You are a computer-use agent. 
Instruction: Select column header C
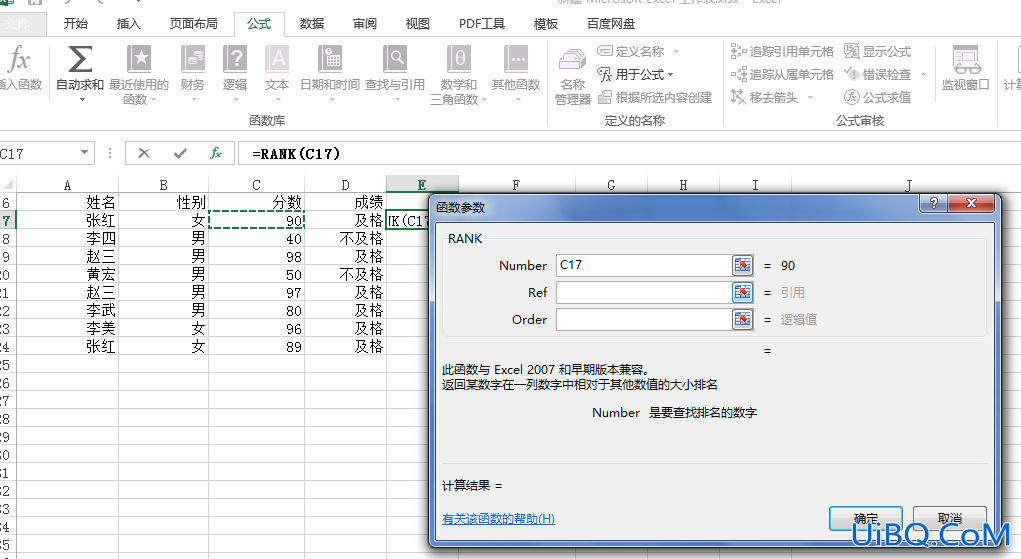[256, 185]
